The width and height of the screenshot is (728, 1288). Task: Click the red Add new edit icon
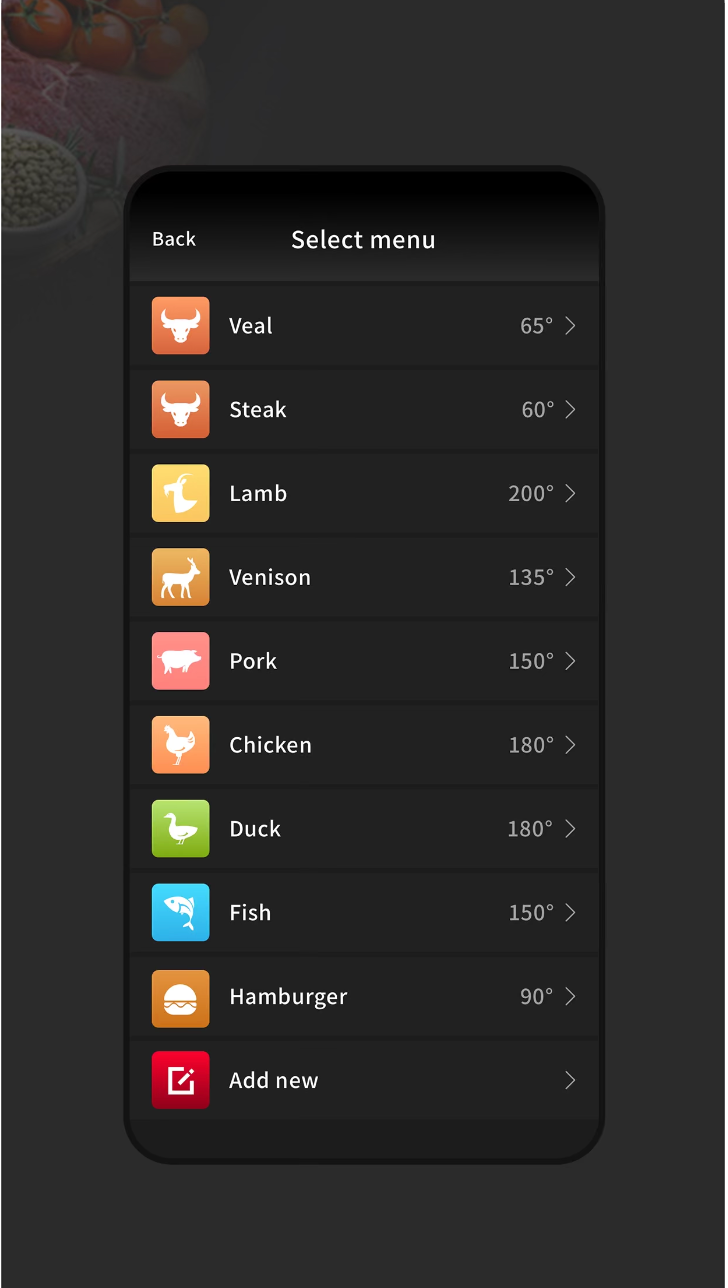click(x=181, y=1080)
